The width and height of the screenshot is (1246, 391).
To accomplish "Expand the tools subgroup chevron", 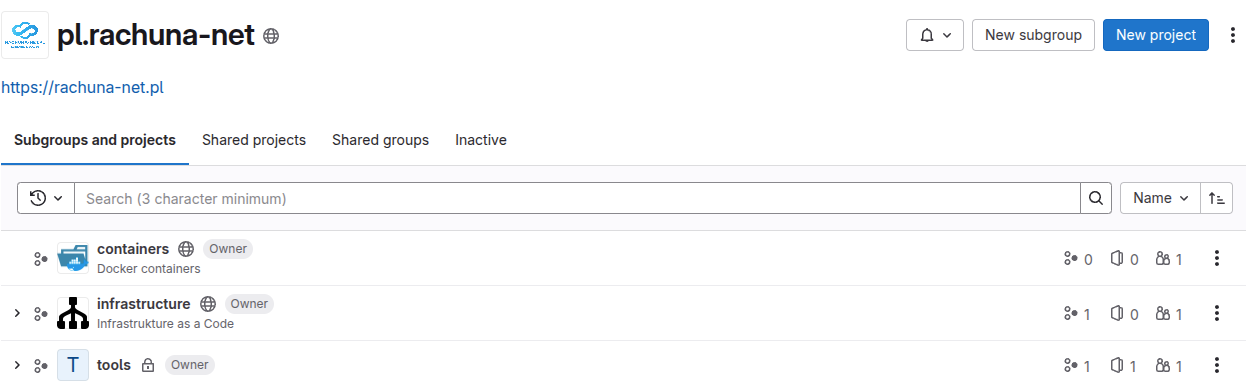I will [17, 365].
